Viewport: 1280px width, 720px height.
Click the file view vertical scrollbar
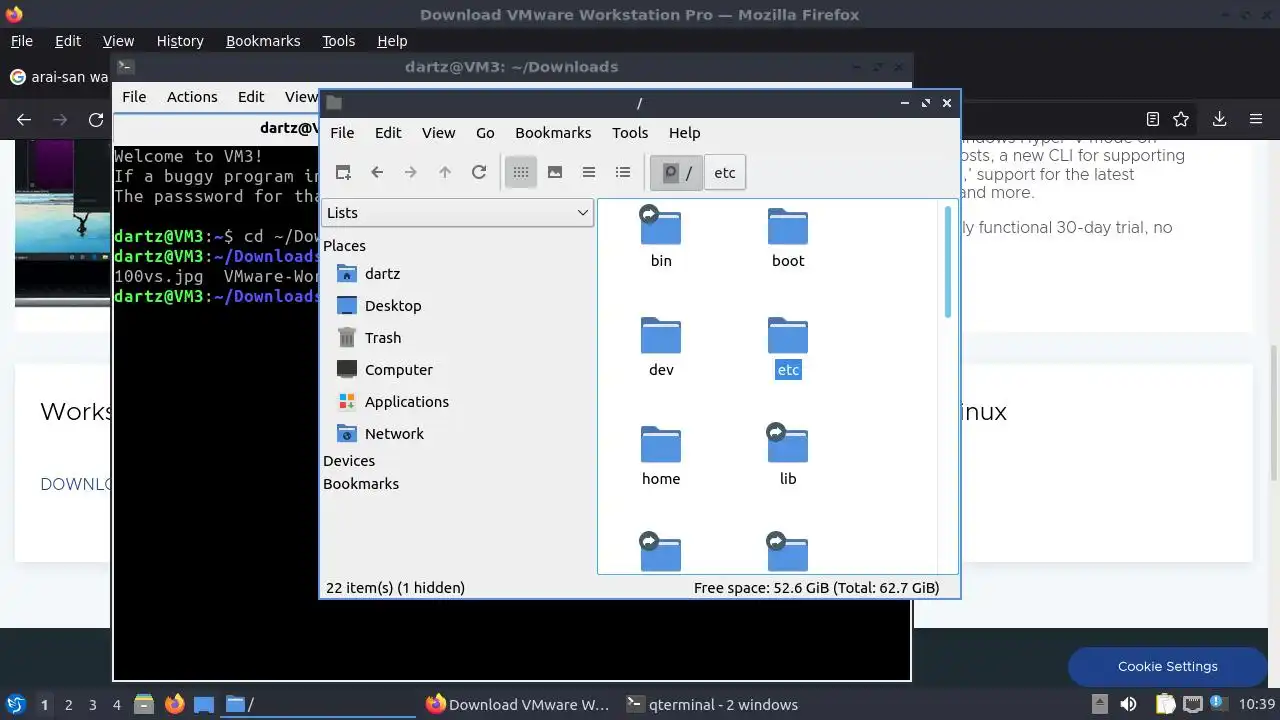(947, 263)
